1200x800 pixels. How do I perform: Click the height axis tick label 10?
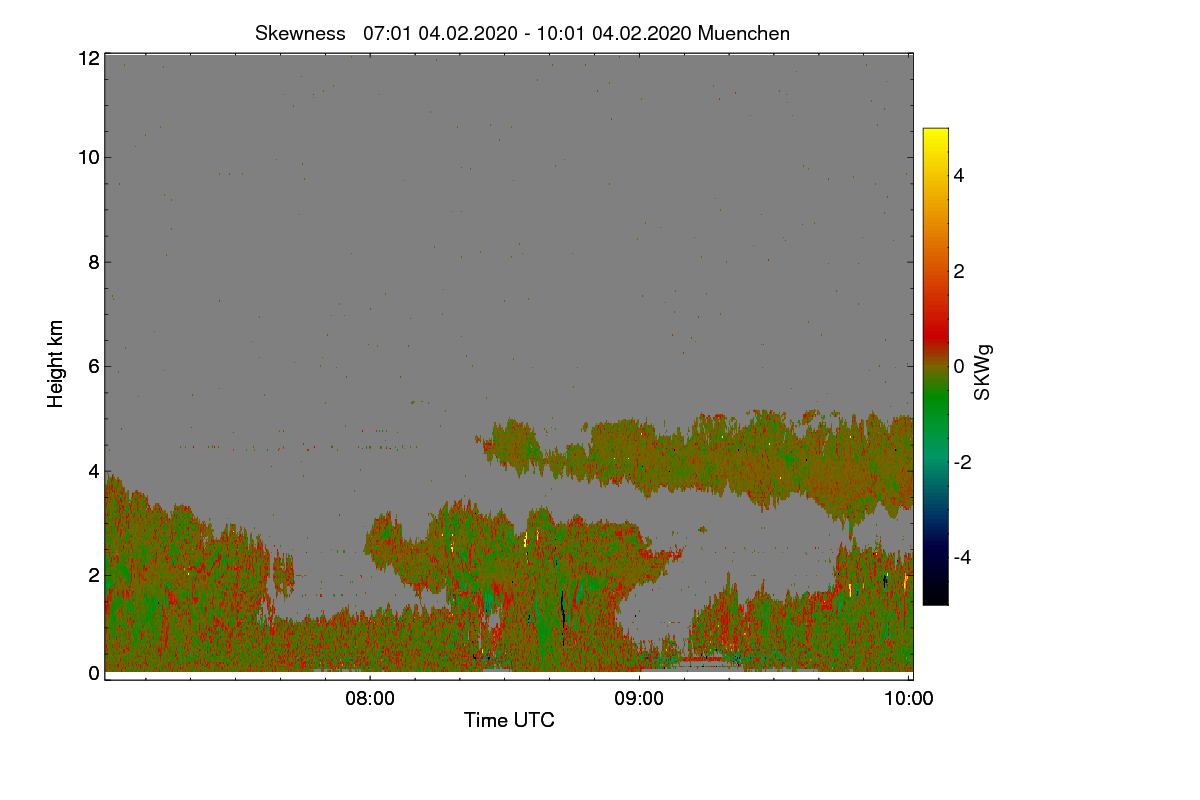tap(88, 157)
